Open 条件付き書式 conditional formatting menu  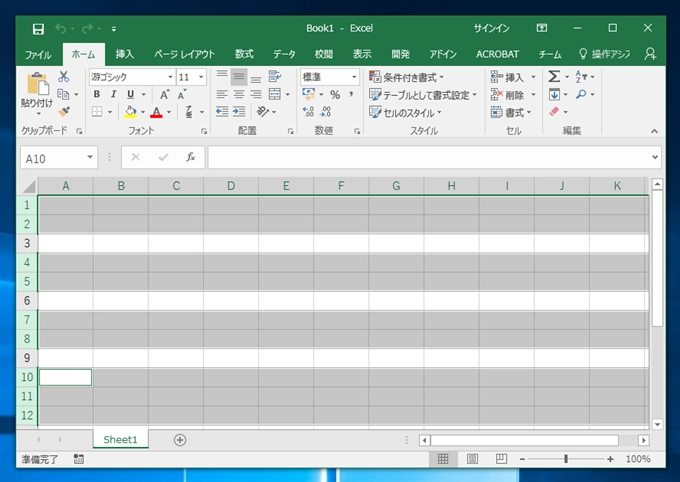406,77
